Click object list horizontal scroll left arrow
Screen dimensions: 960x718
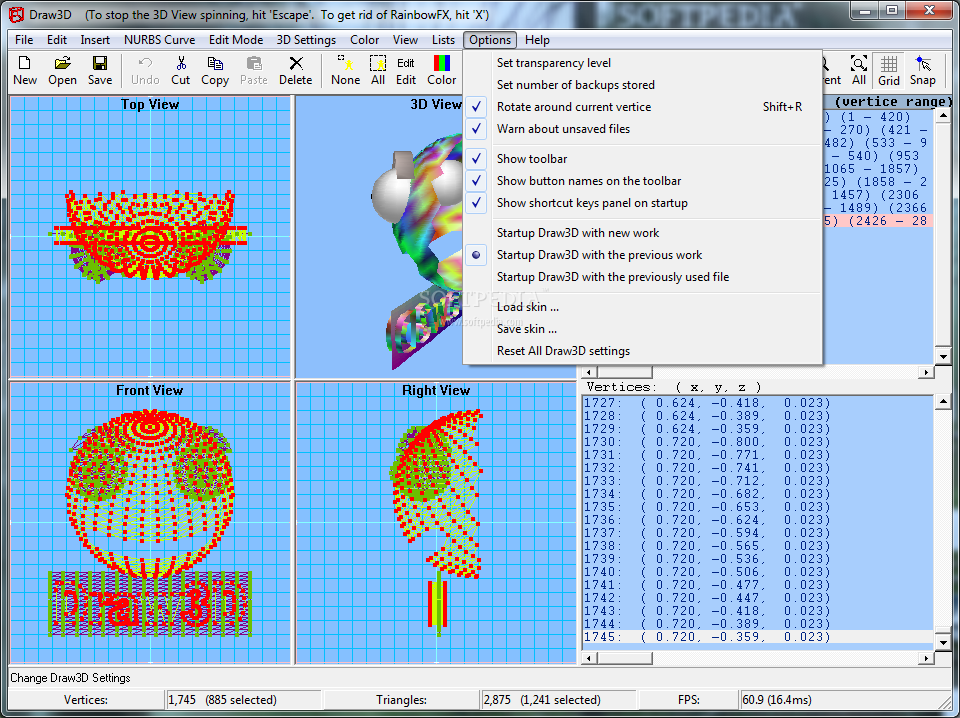coord(590,372)
